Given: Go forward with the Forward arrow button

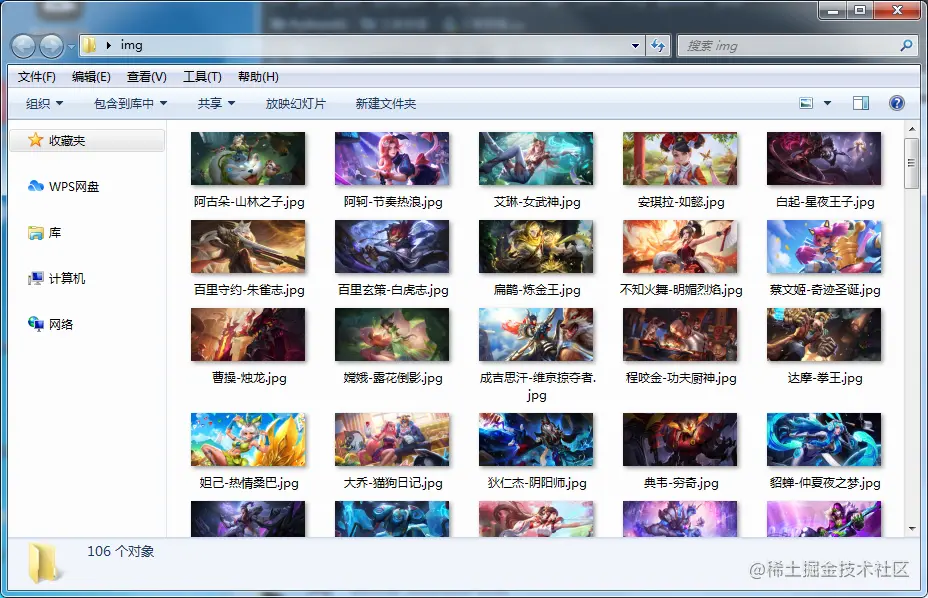Looking at the screenshot, I should [51, 46].
